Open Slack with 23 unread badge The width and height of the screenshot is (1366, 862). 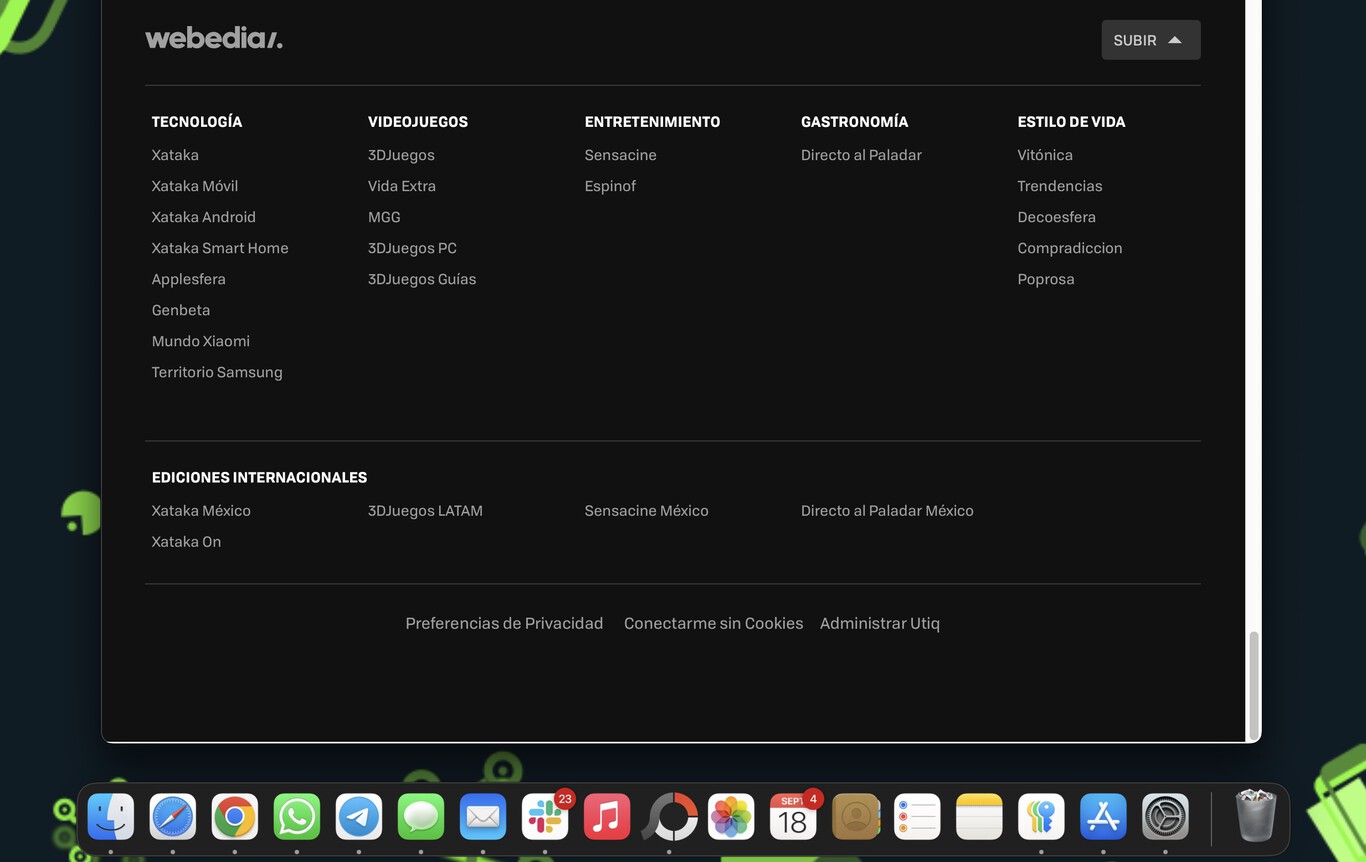coord(545,817)
